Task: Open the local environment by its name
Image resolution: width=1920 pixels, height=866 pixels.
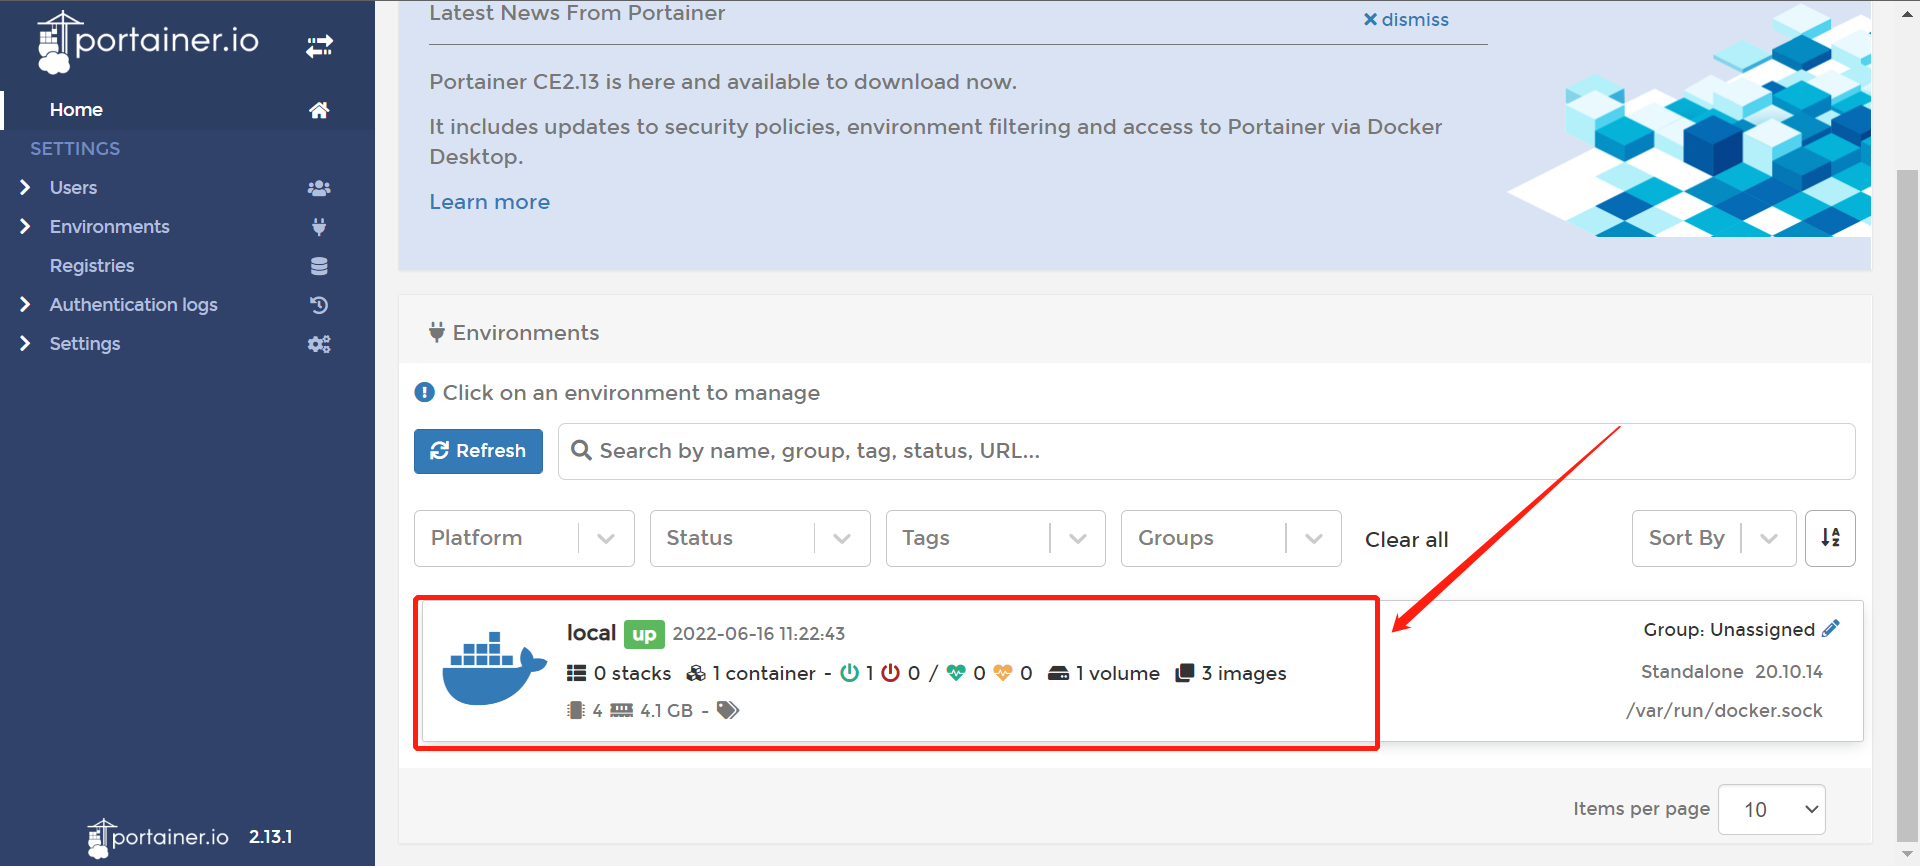Action: click(x=591, y=633)
